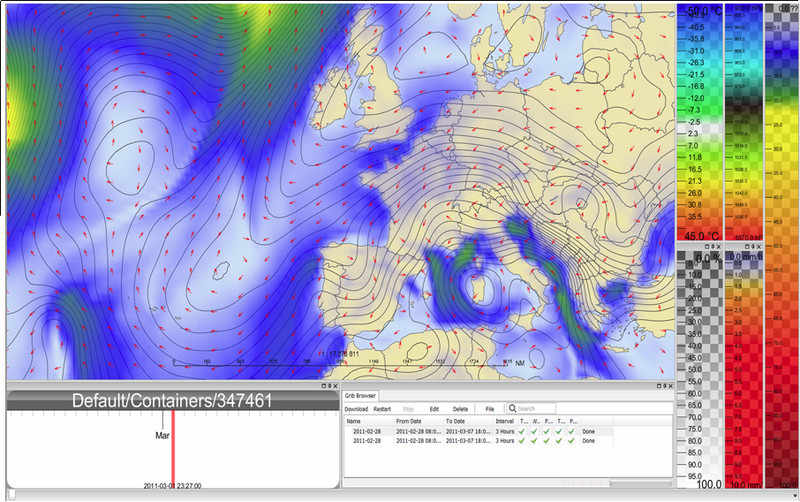This screenshot has height=502, width=800.
Task: Toggle first green checkmark in first grib row
Action: coord(522,431)
